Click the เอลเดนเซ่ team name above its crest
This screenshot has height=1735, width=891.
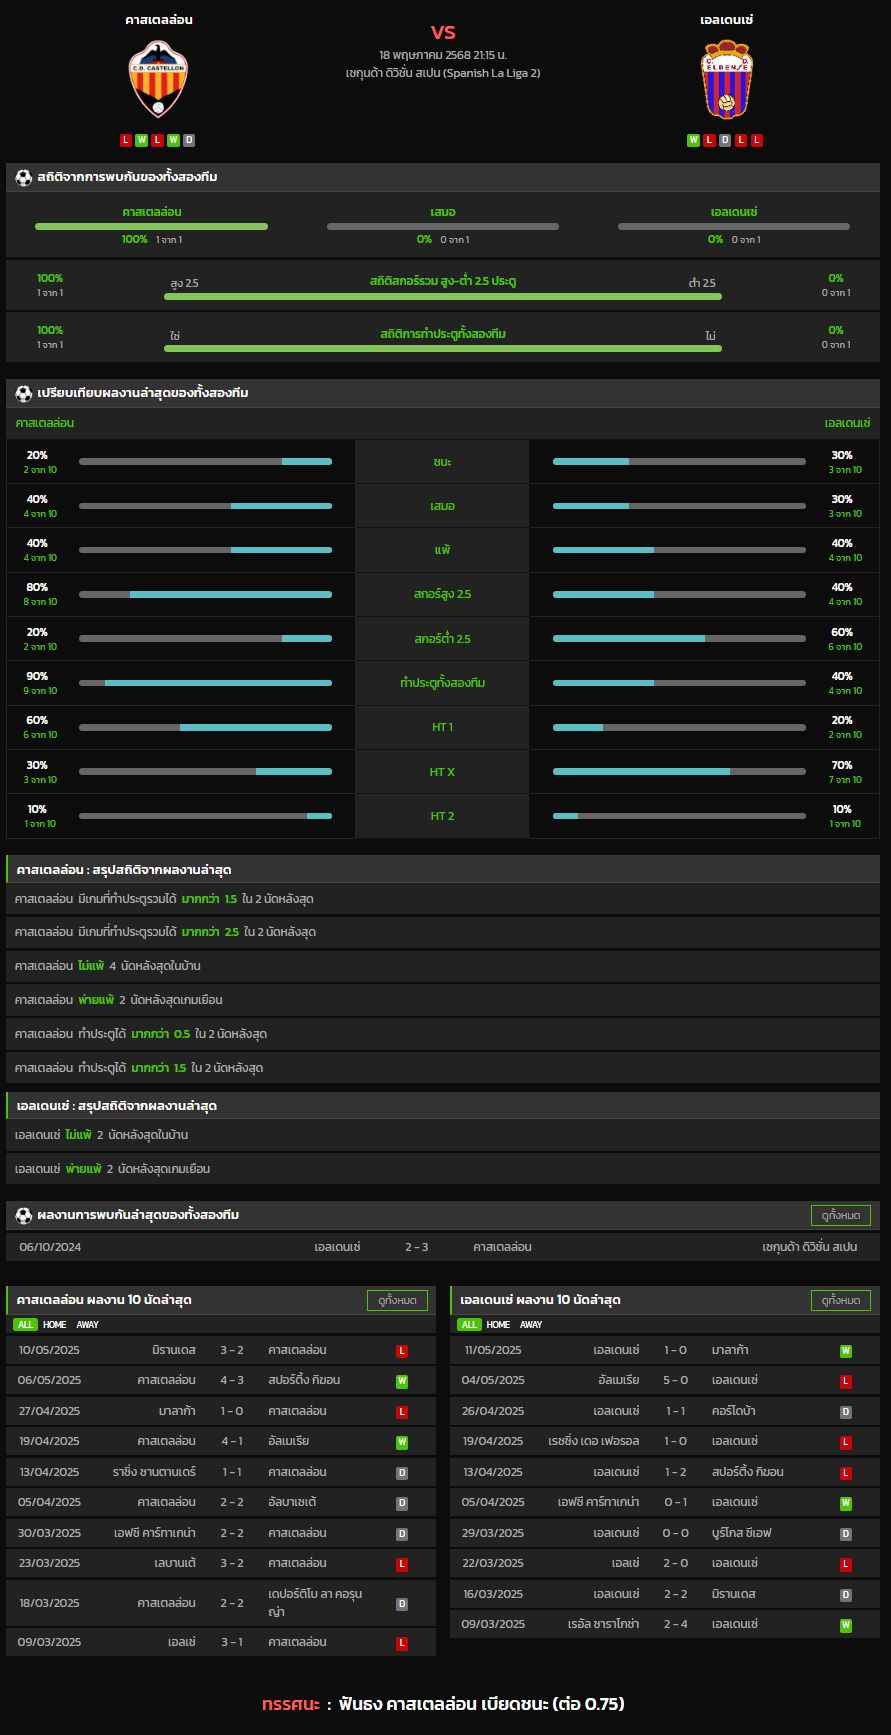[727, 20]
